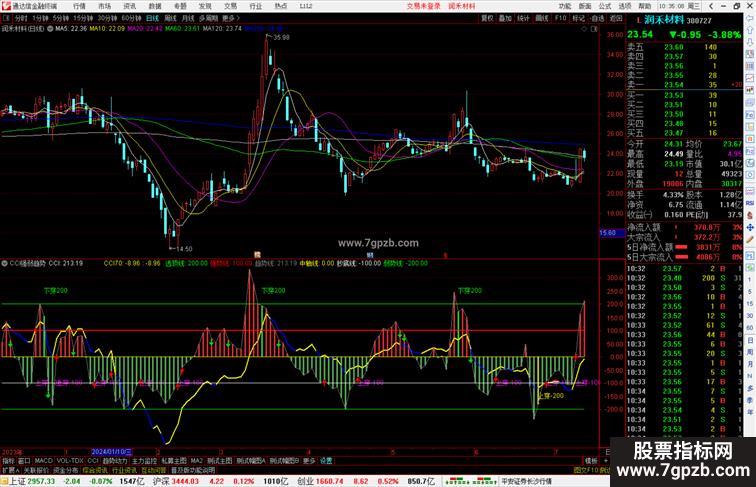Click the up-arrow icon in right sidebar
This screenshot has height=487, width=756.
[750, 31]
